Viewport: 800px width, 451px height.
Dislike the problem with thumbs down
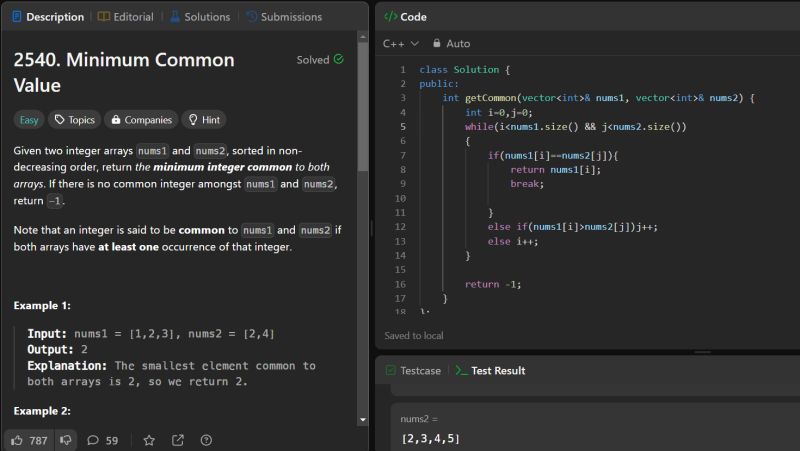65,440
